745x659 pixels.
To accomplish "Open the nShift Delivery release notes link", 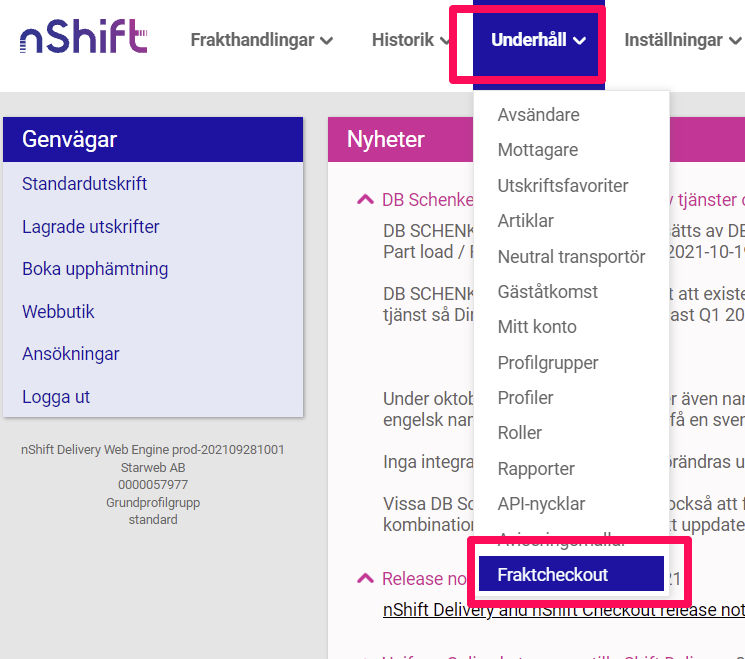I will pos(564,610).
